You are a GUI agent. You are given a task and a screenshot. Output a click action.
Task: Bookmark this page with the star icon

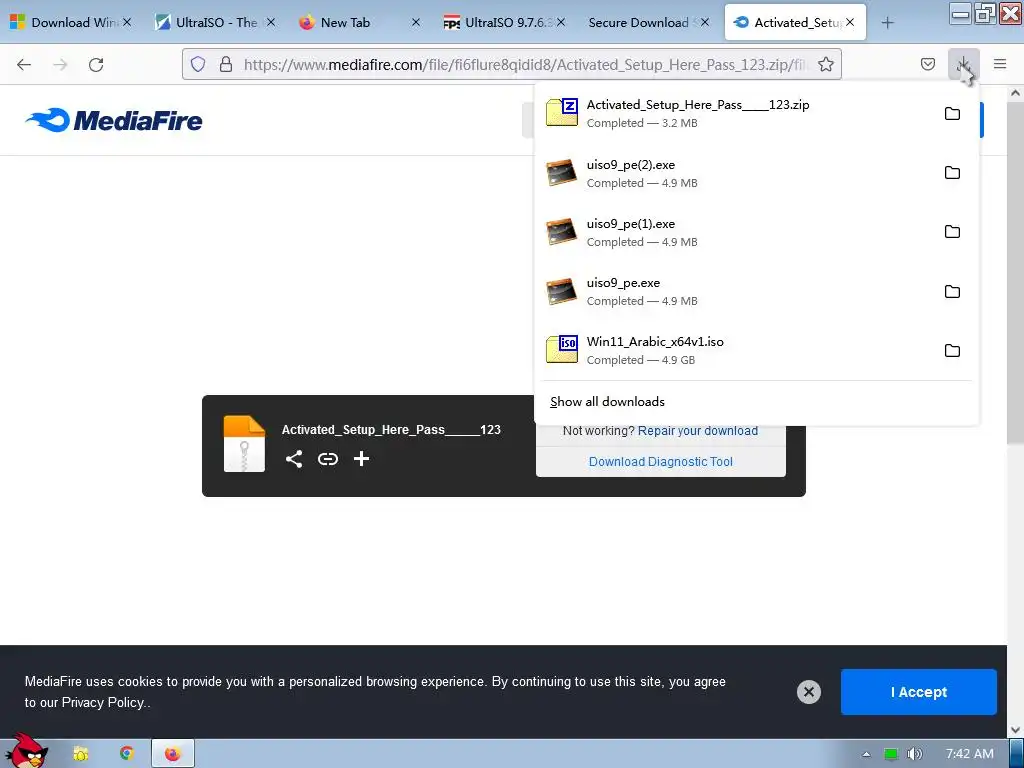pyautogui.click(x=826, y=64)
